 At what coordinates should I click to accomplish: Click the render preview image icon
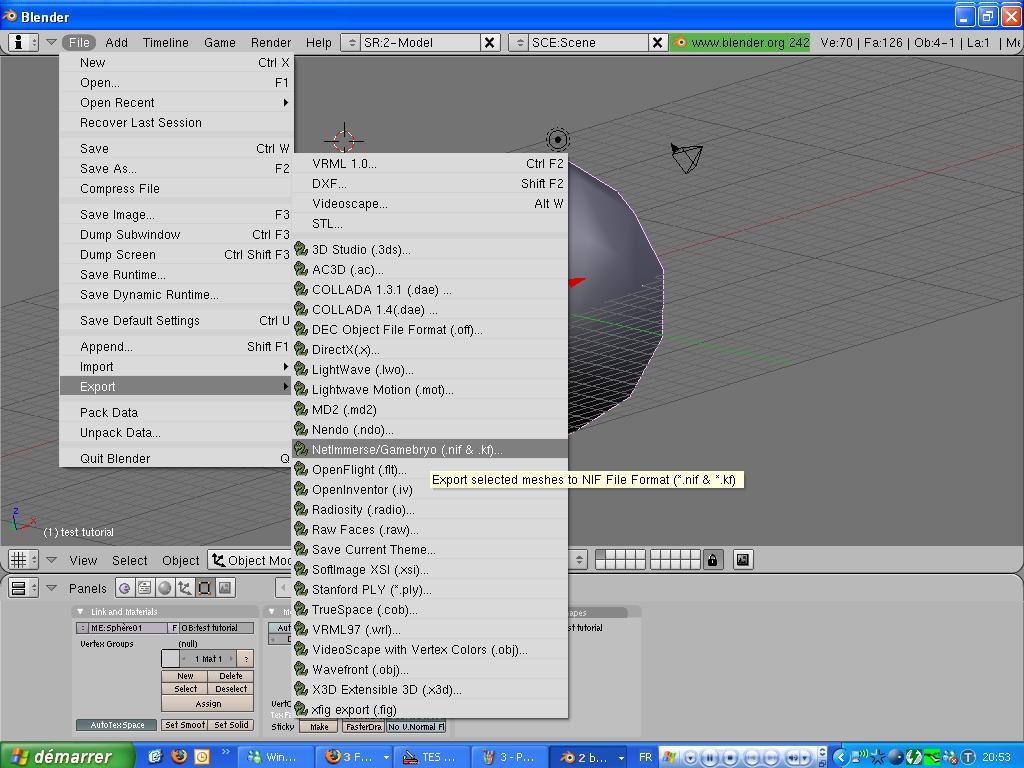coord(743,560)
